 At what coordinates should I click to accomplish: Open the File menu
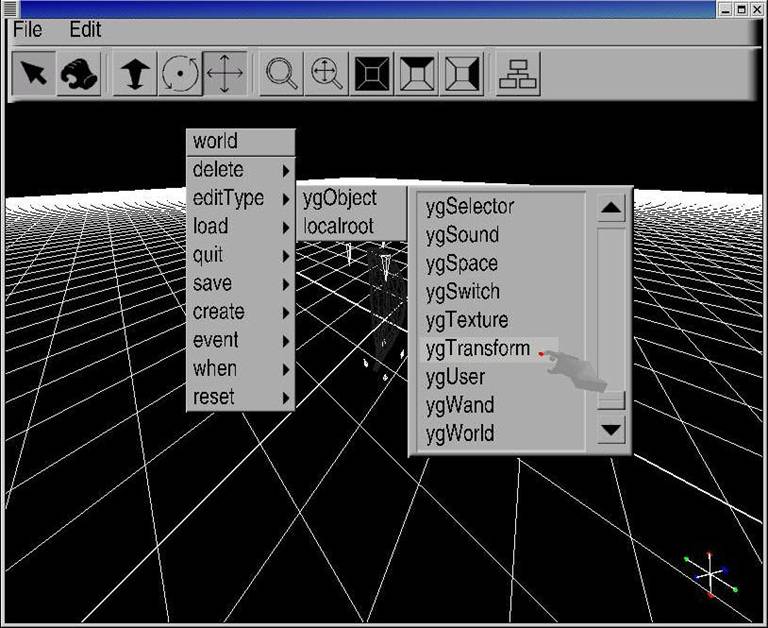pyautogui.click(x=27, y=30)
